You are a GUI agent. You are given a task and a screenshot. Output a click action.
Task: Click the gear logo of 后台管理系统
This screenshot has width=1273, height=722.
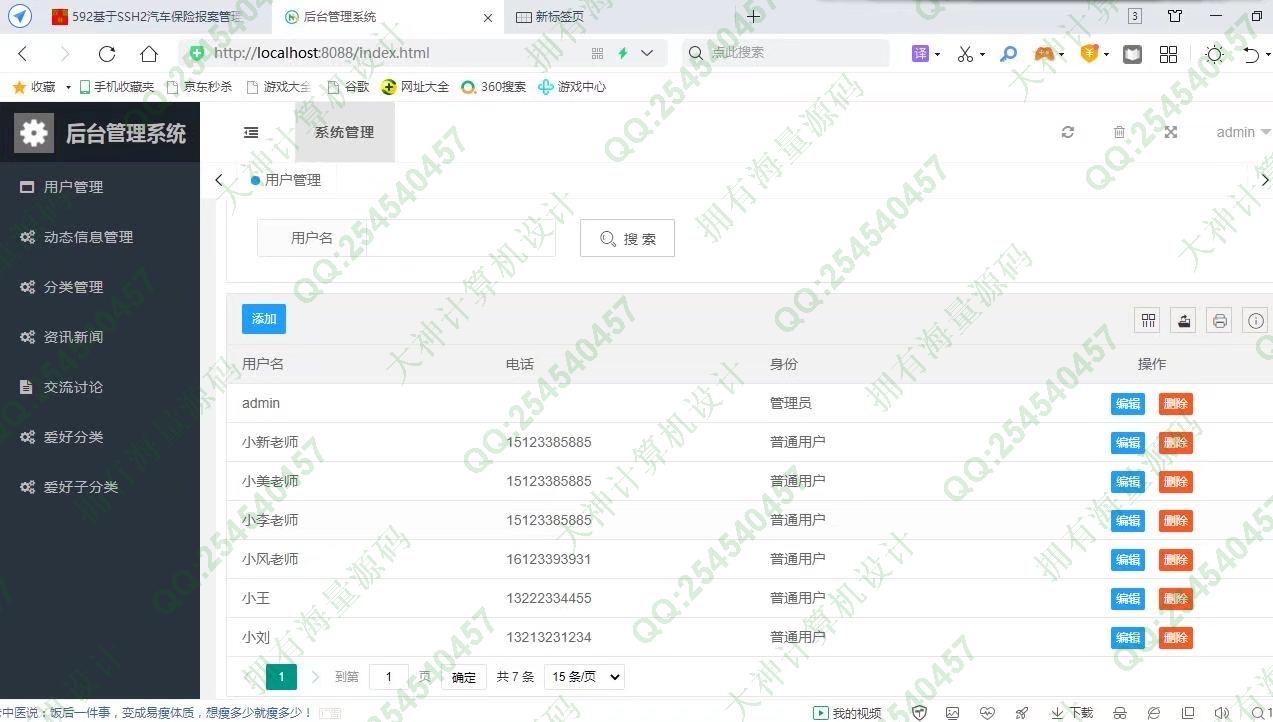coord(34,133)
